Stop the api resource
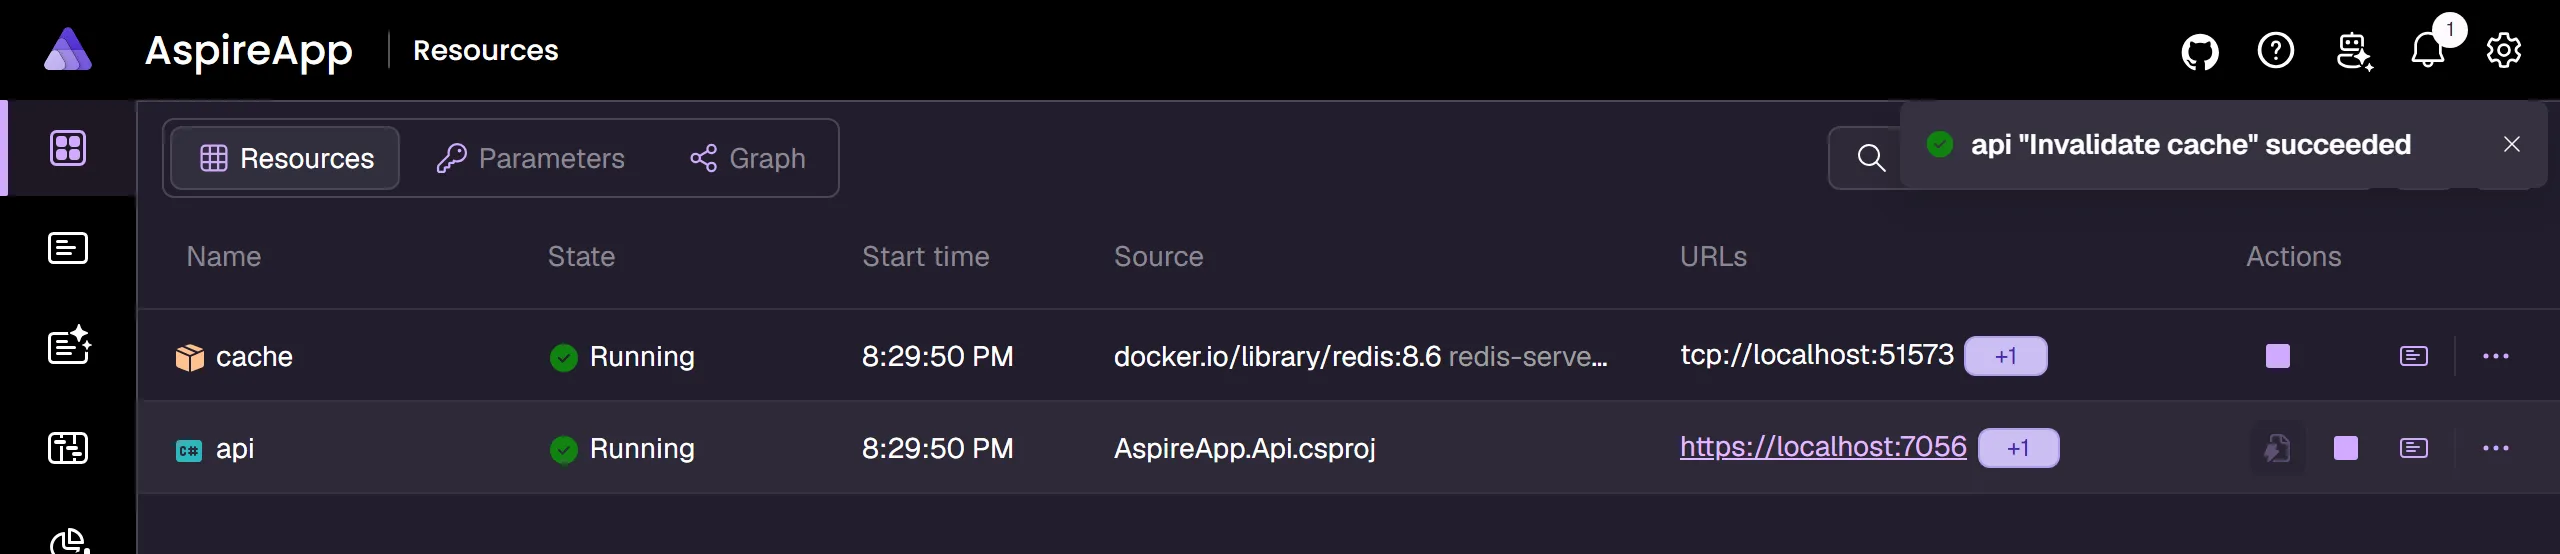Screen dimensions: 2560x554 tap(2346, 448)
